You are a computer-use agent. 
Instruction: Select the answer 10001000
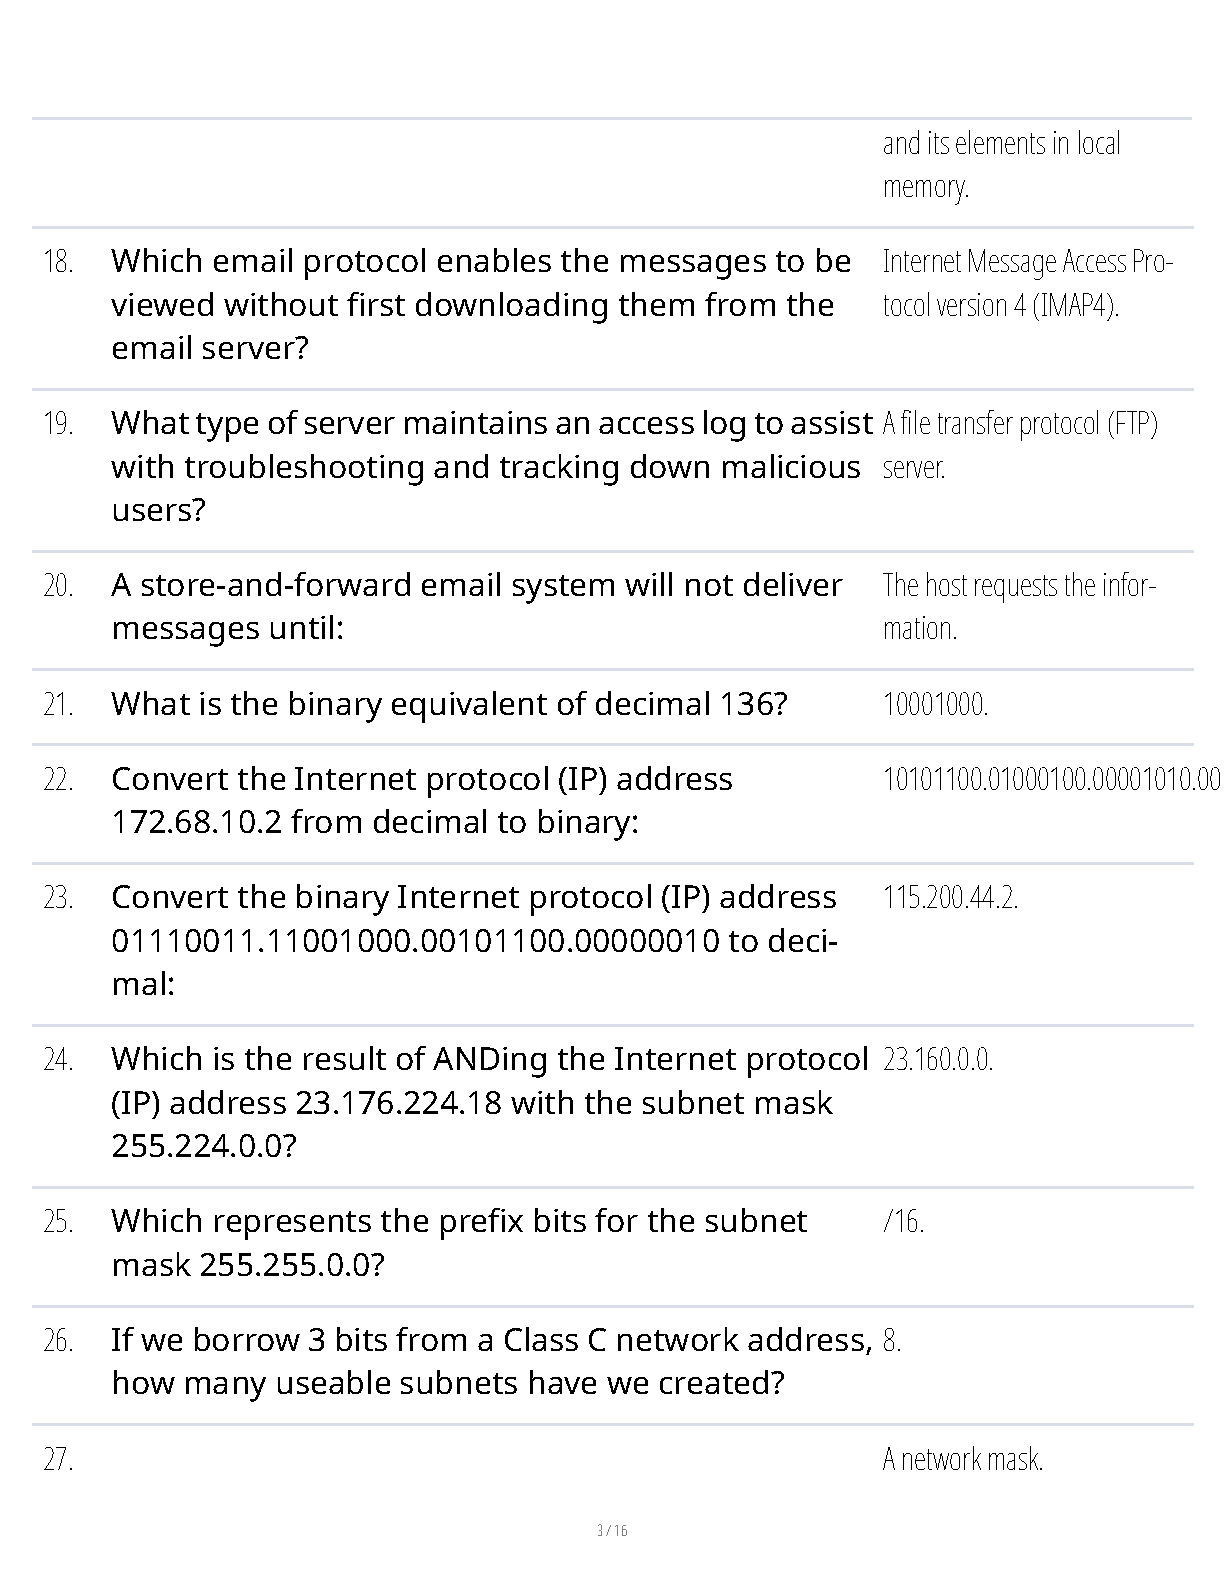935,705
